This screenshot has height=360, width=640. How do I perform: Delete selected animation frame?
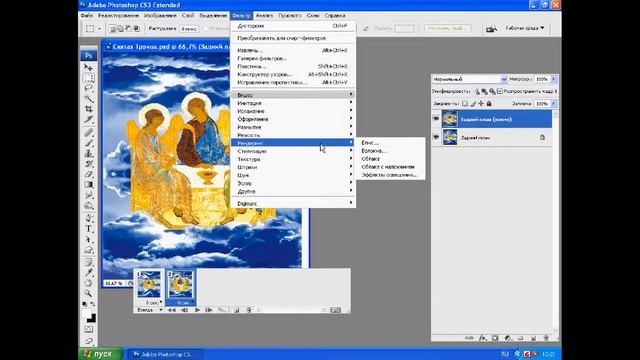[x=249, y=310]
